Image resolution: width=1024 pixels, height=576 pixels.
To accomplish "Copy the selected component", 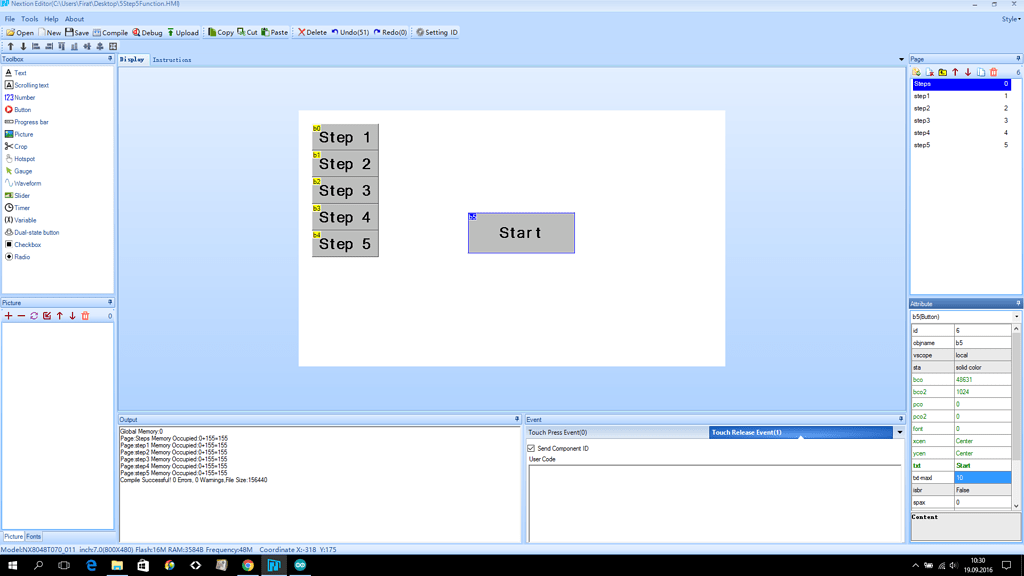I will pyautogui.click(x=221, y=32).
